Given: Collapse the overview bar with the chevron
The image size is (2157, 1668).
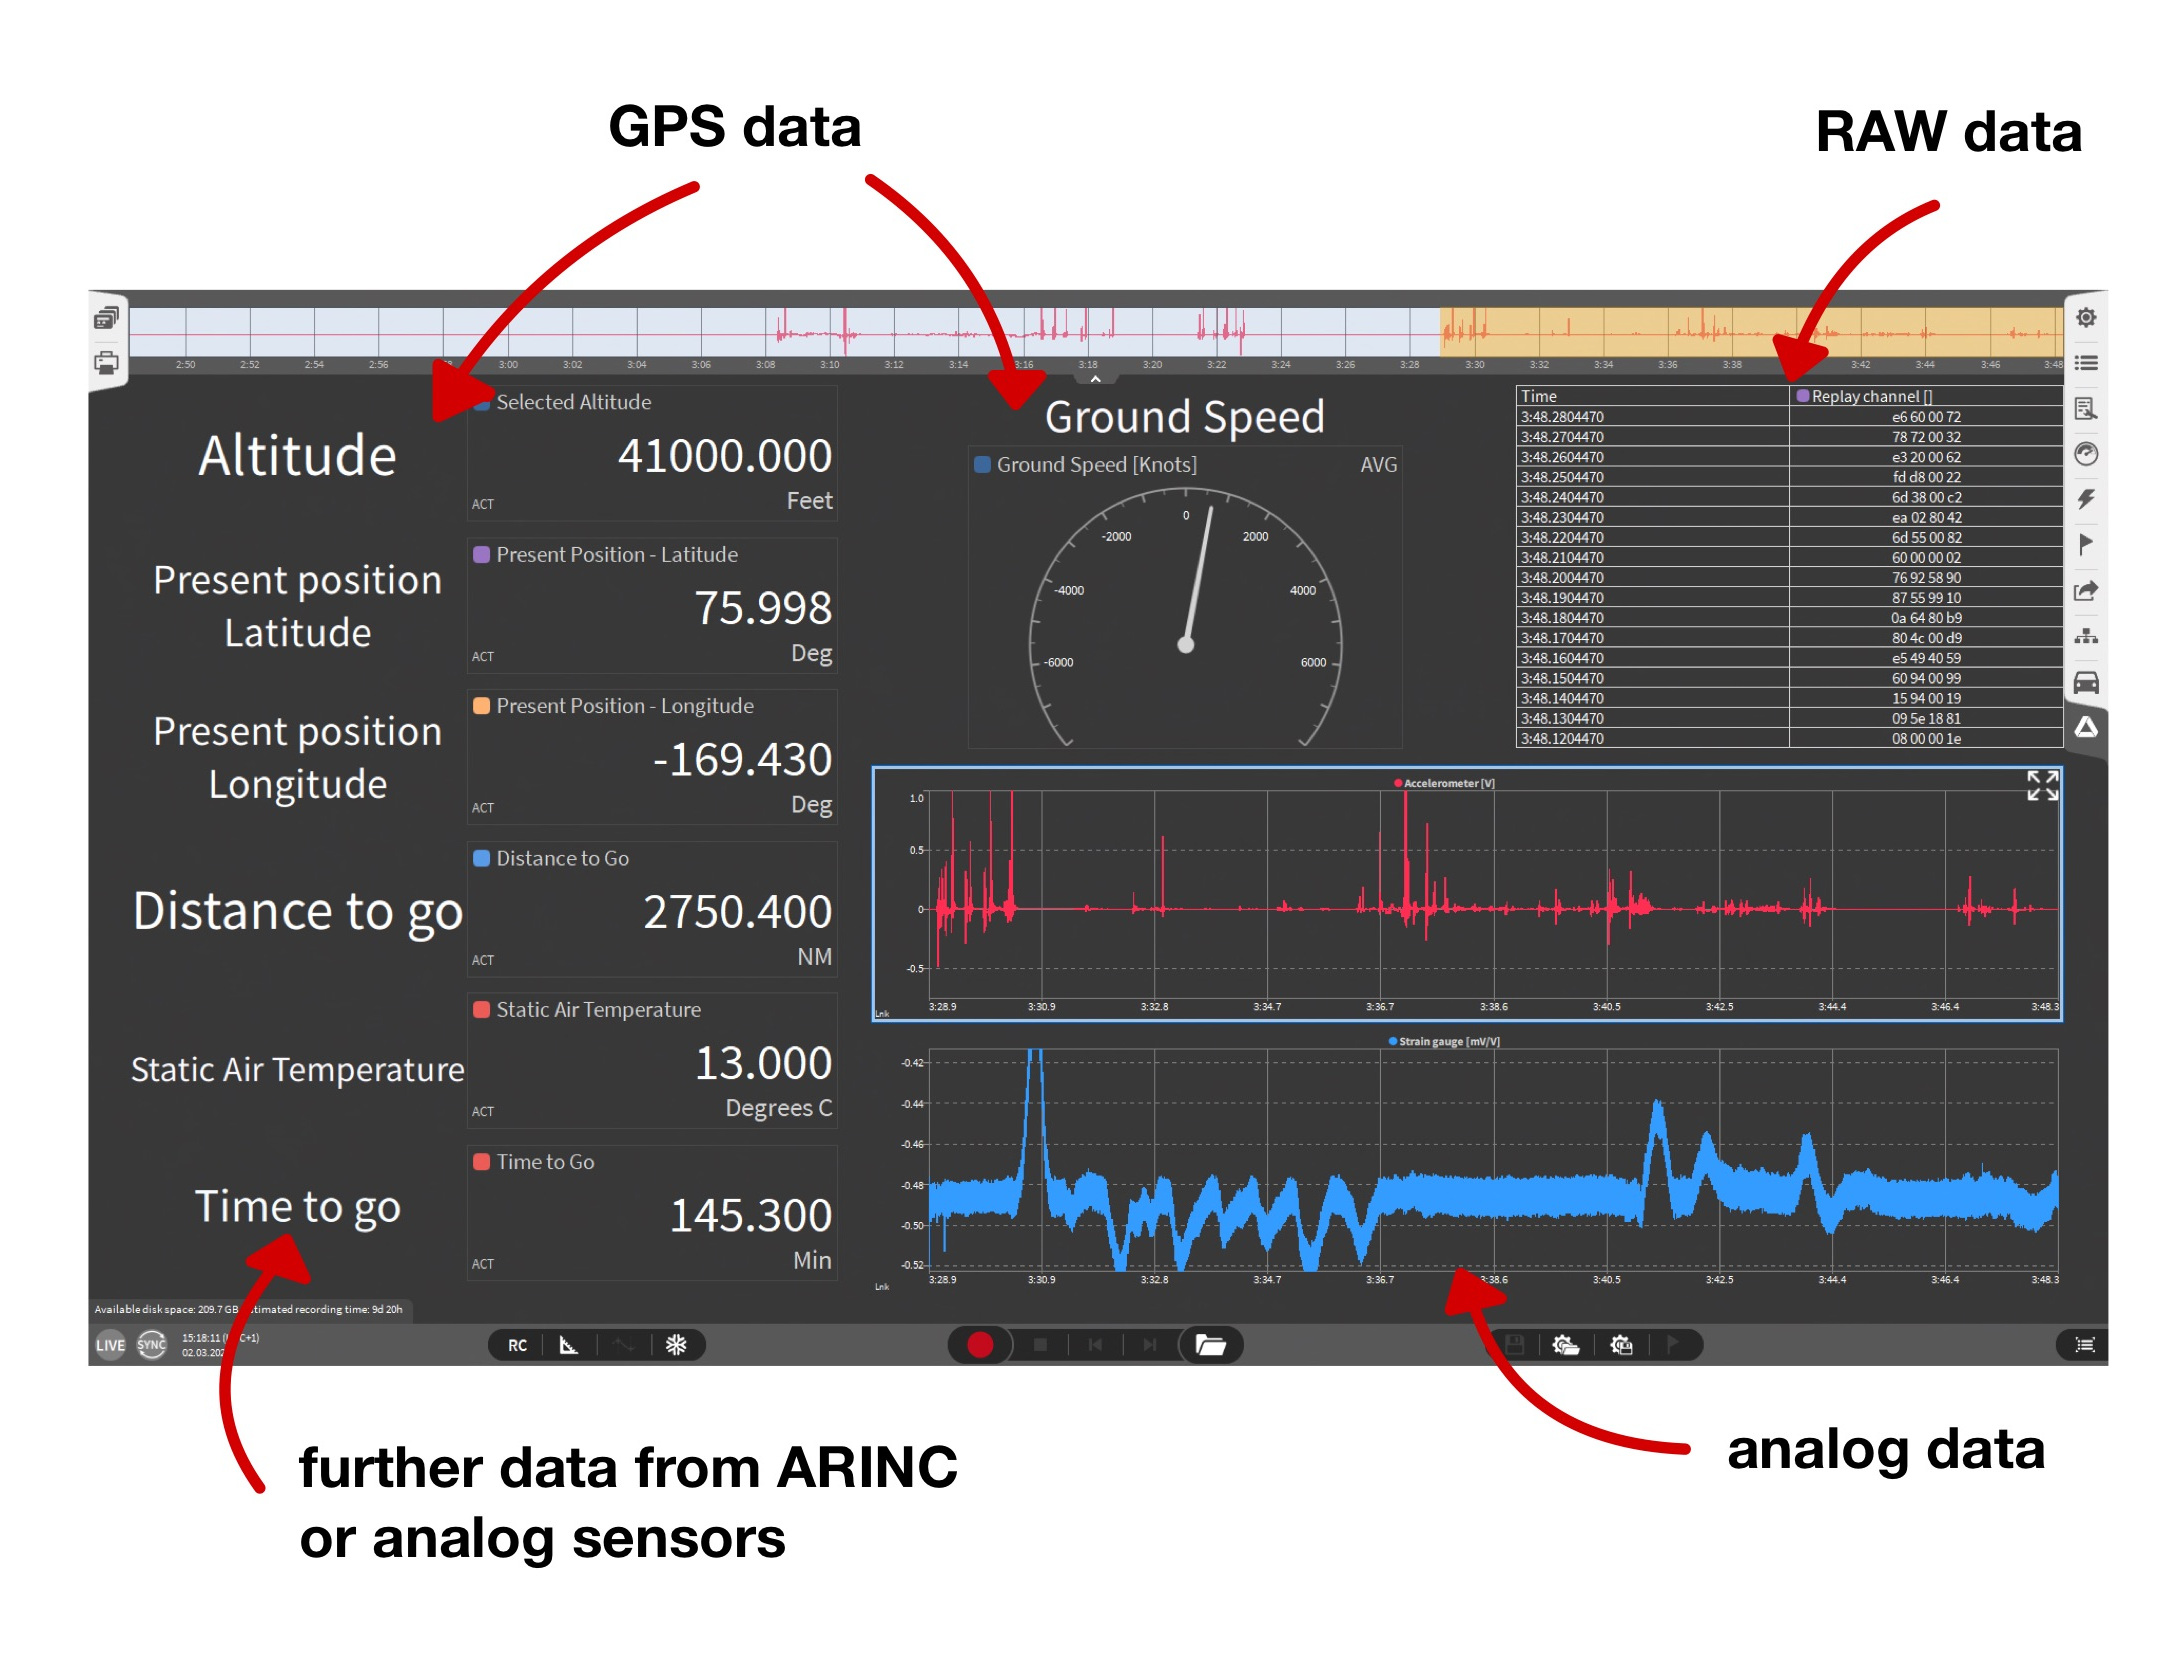Looking at the screenshot, I should tap(1095, 379).
